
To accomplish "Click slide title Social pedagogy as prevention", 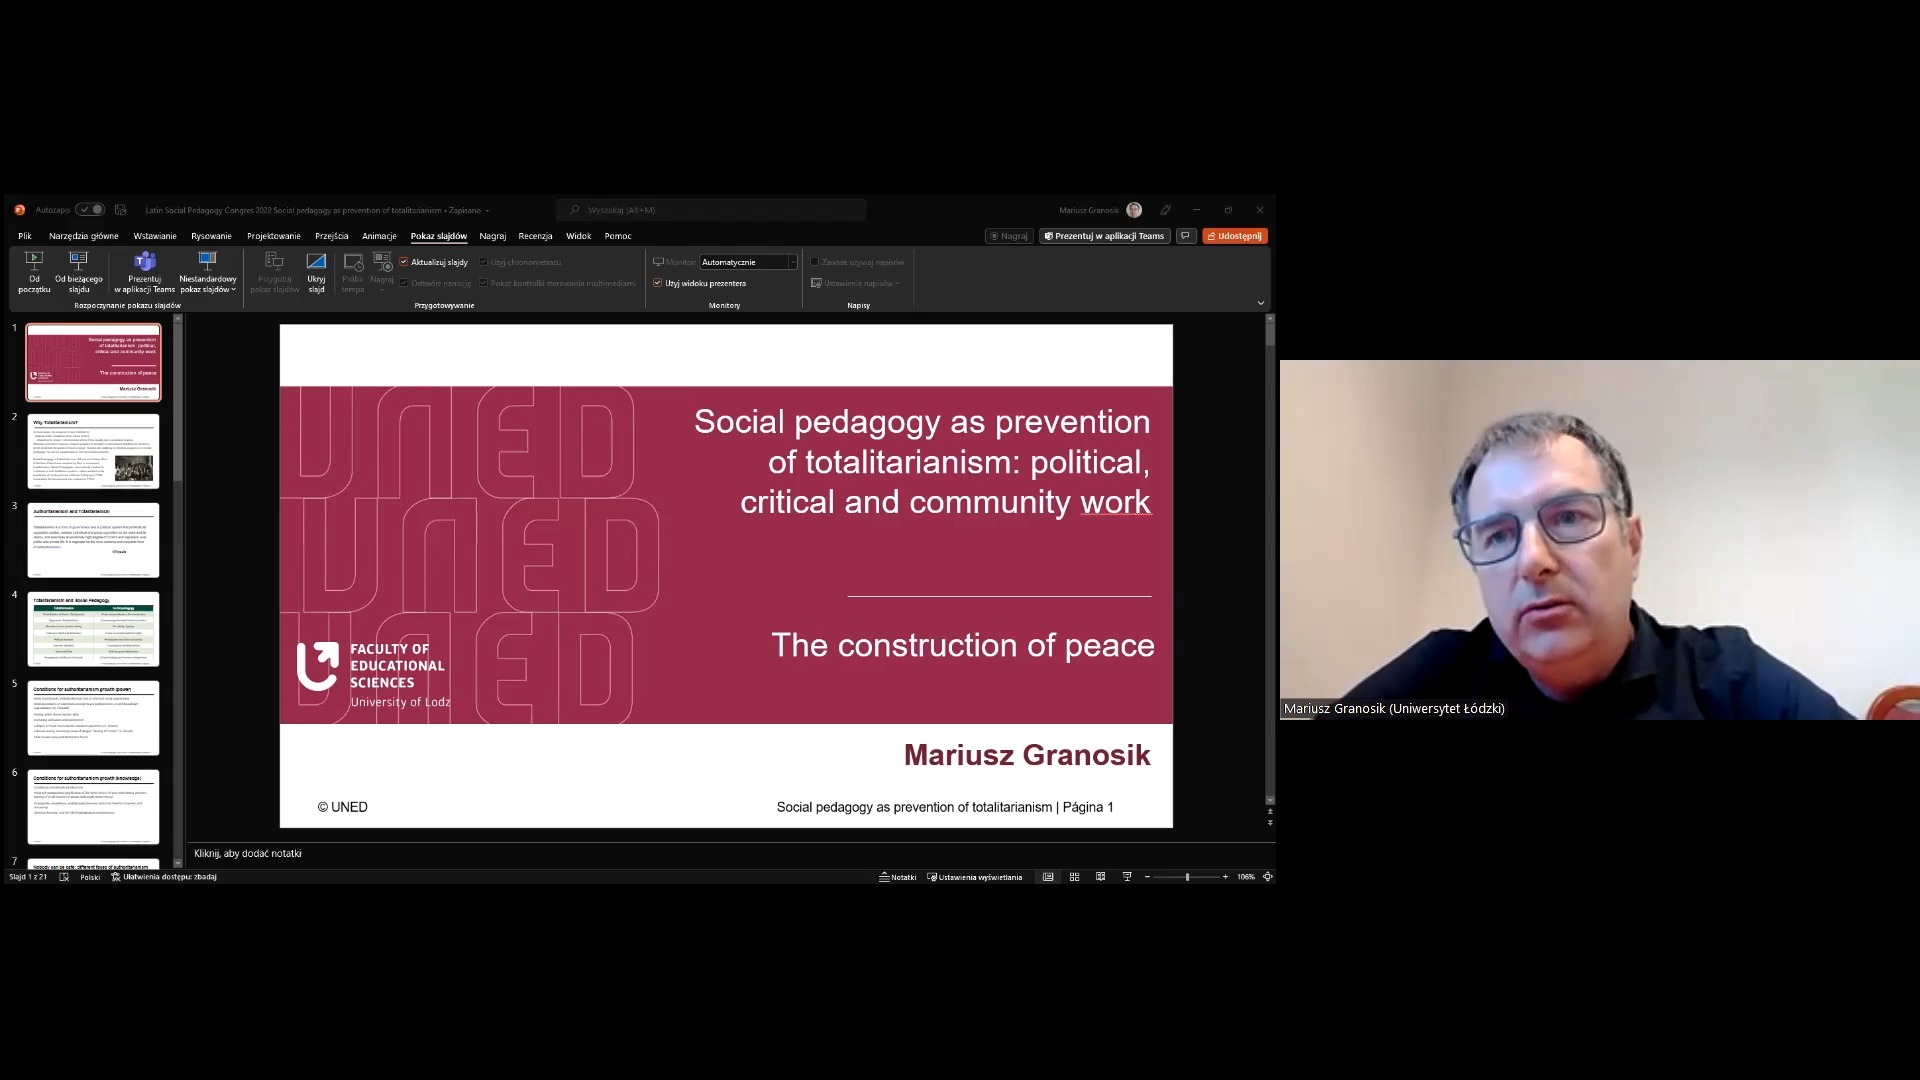I will point(922,462).
